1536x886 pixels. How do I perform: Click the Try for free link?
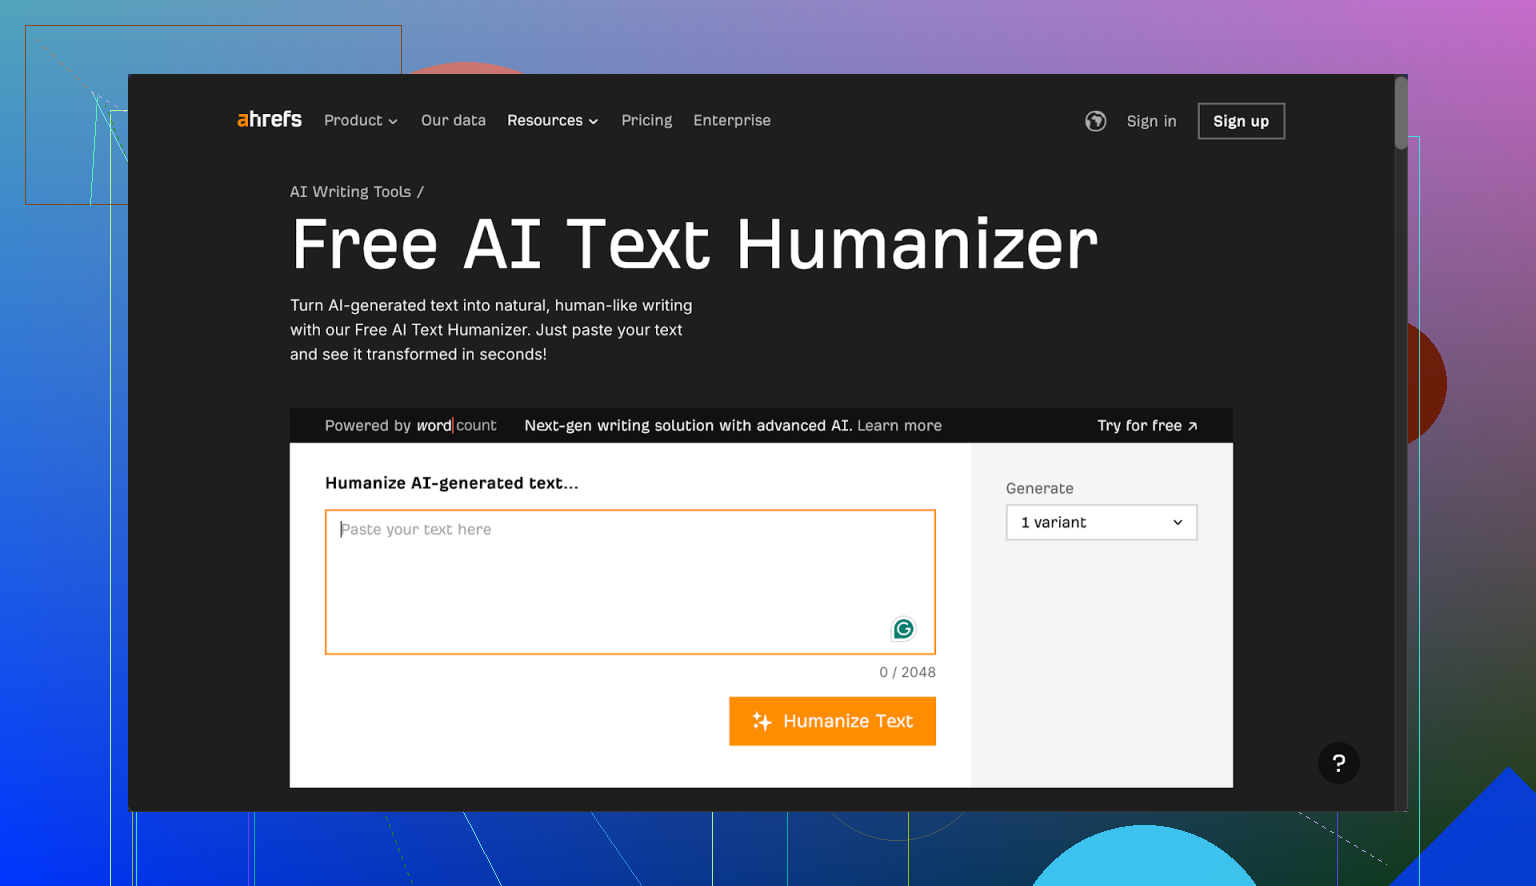(1147, 426)
